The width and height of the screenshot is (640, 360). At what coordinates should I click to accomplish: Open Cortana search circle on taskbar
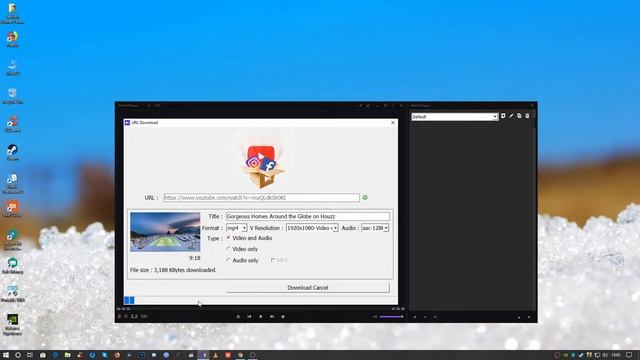pyautogui.click(x=18, y=355)
